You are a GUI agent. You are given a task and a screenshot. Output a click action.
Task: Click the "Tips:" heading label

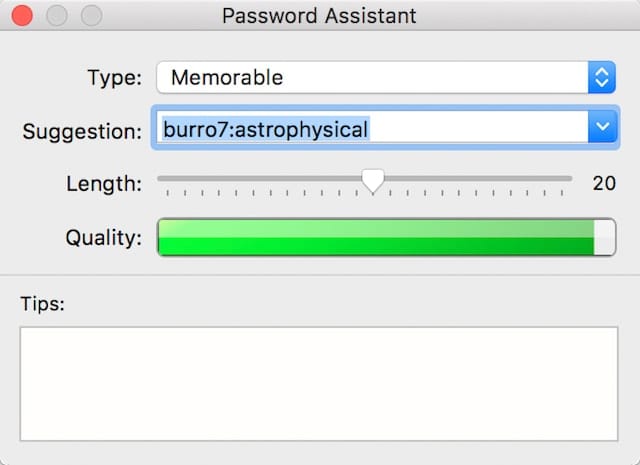click(42, 303)
